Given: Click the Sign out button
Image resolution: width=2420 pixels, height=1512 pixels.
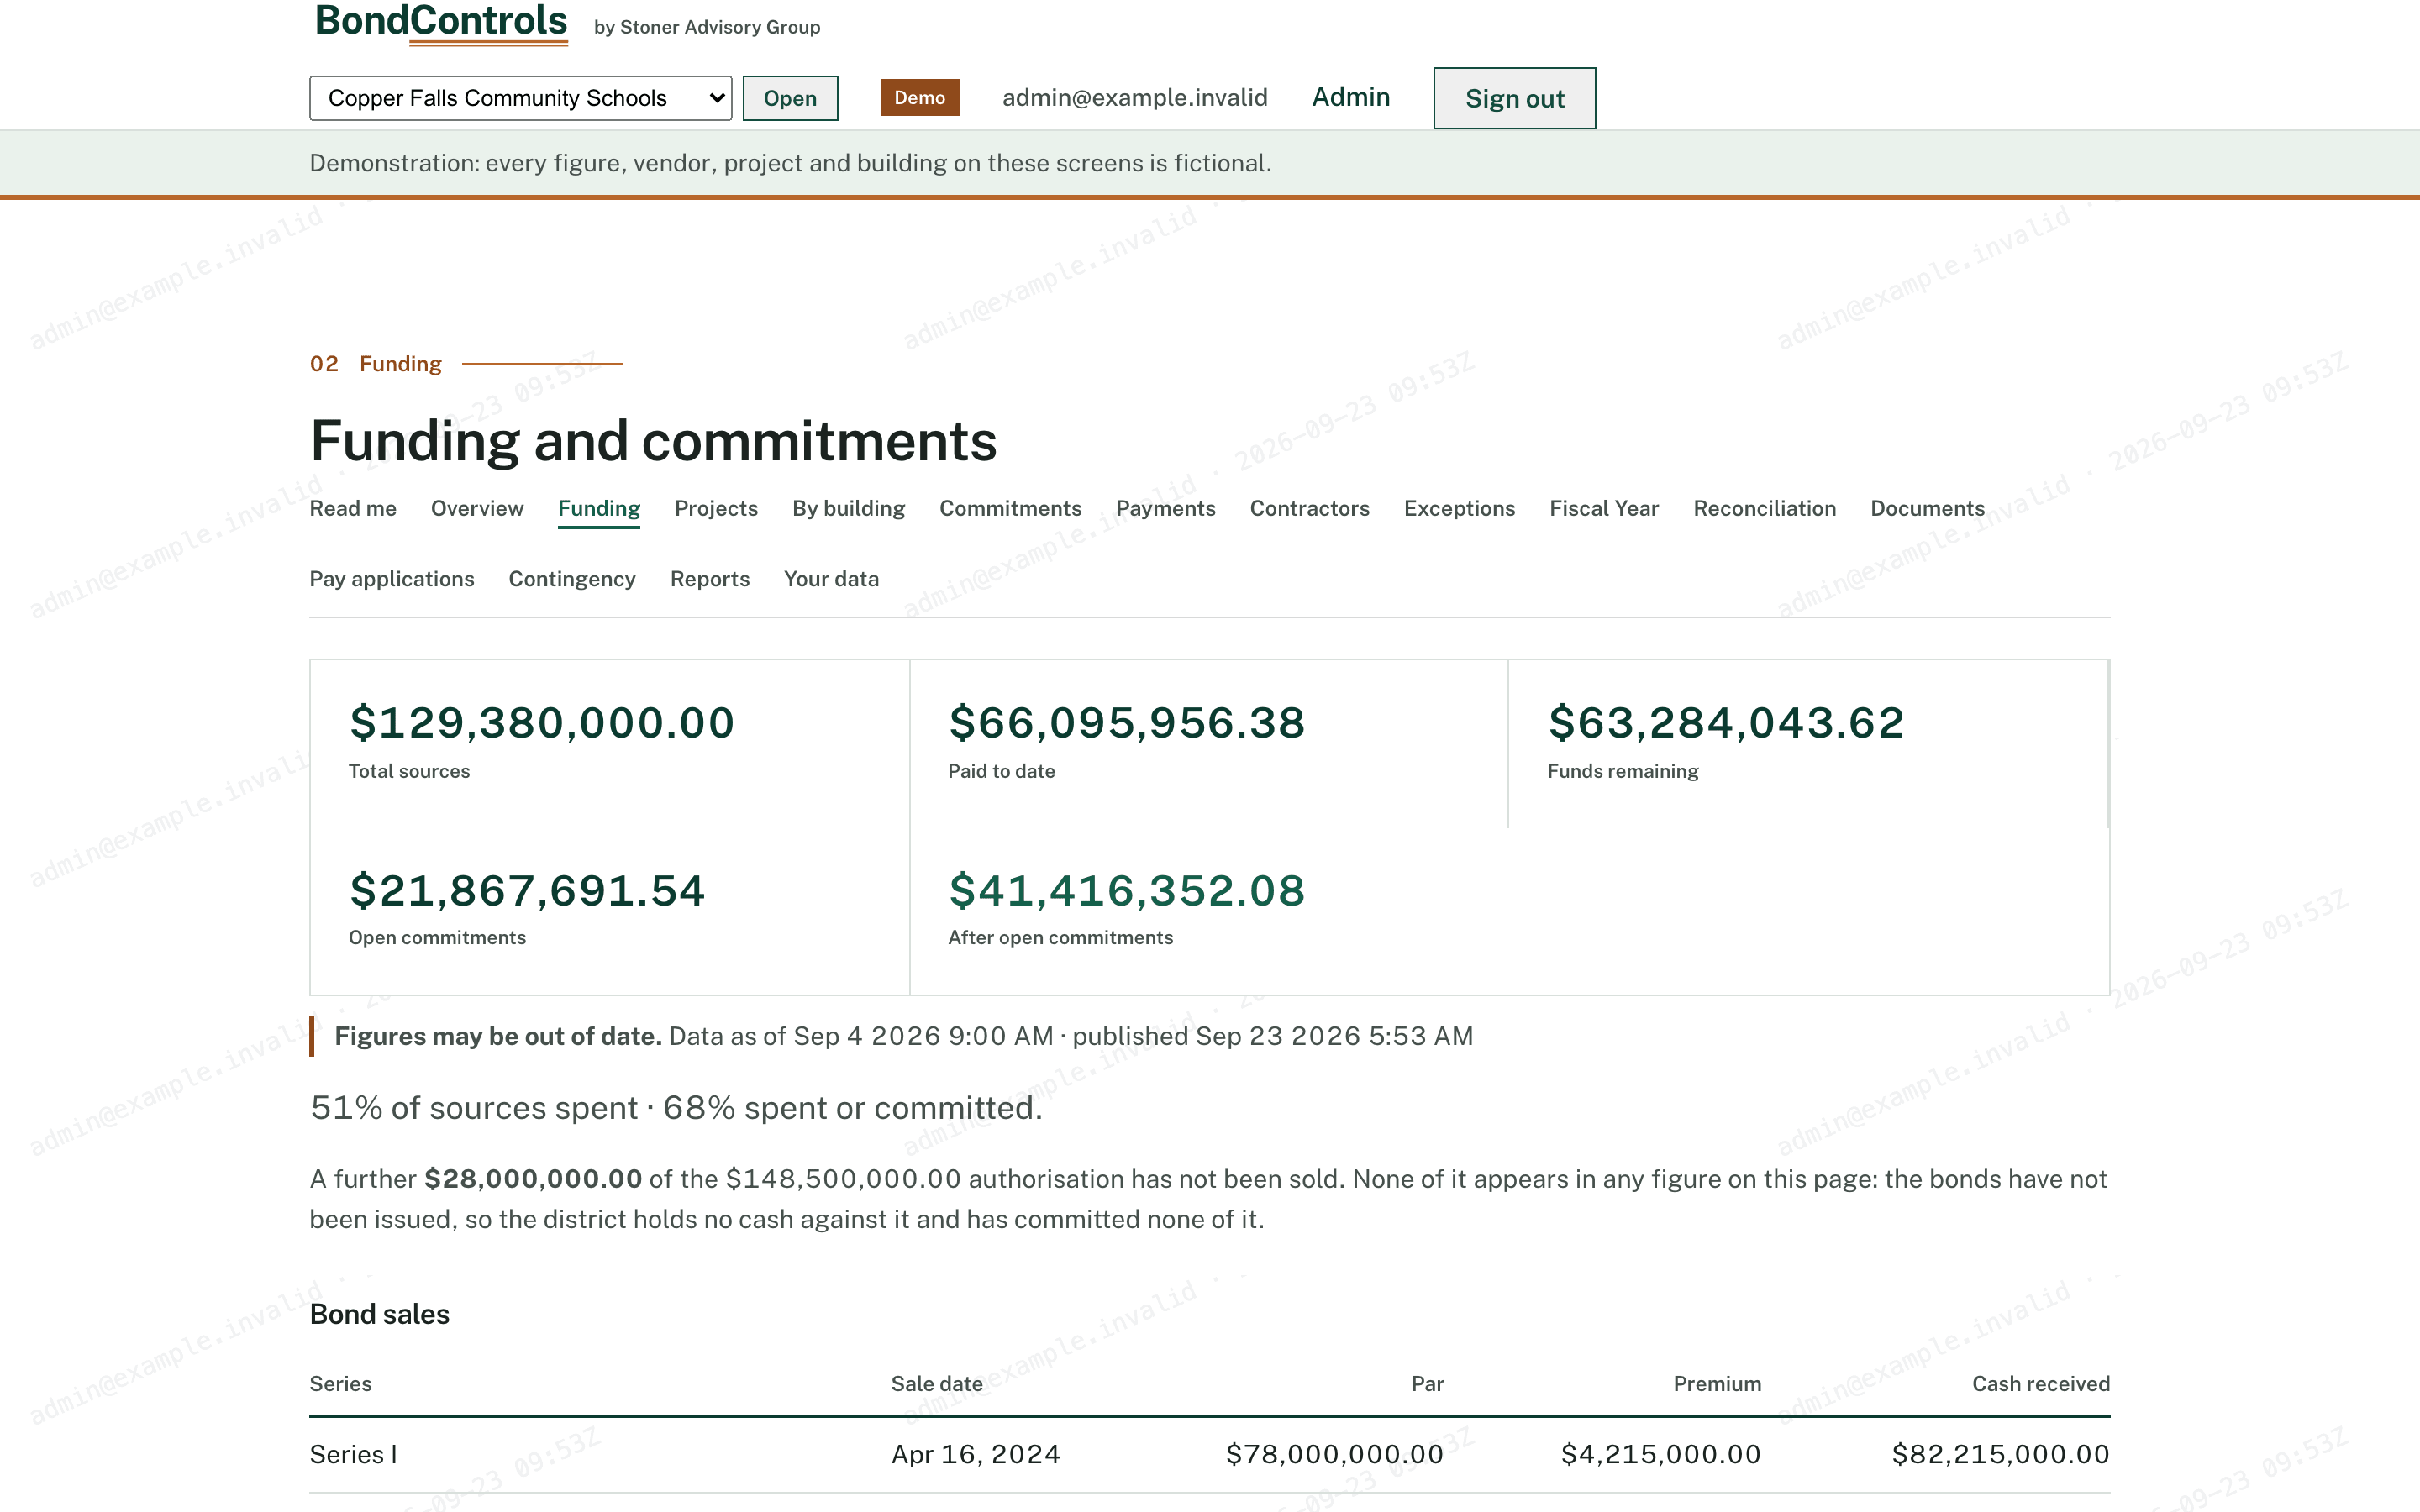Looking at the screenshot, I should 1514,98.
